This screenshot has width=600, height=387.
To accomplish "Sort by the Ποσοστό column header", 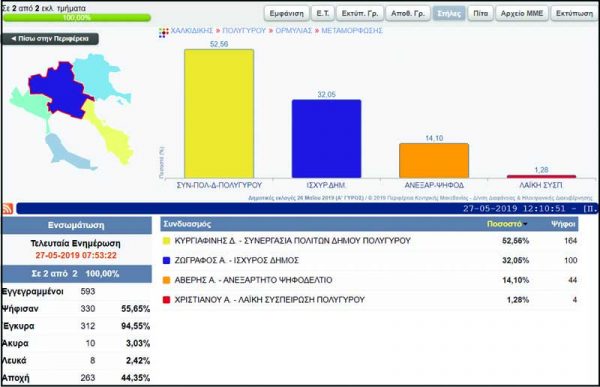I will click(504, 224).
